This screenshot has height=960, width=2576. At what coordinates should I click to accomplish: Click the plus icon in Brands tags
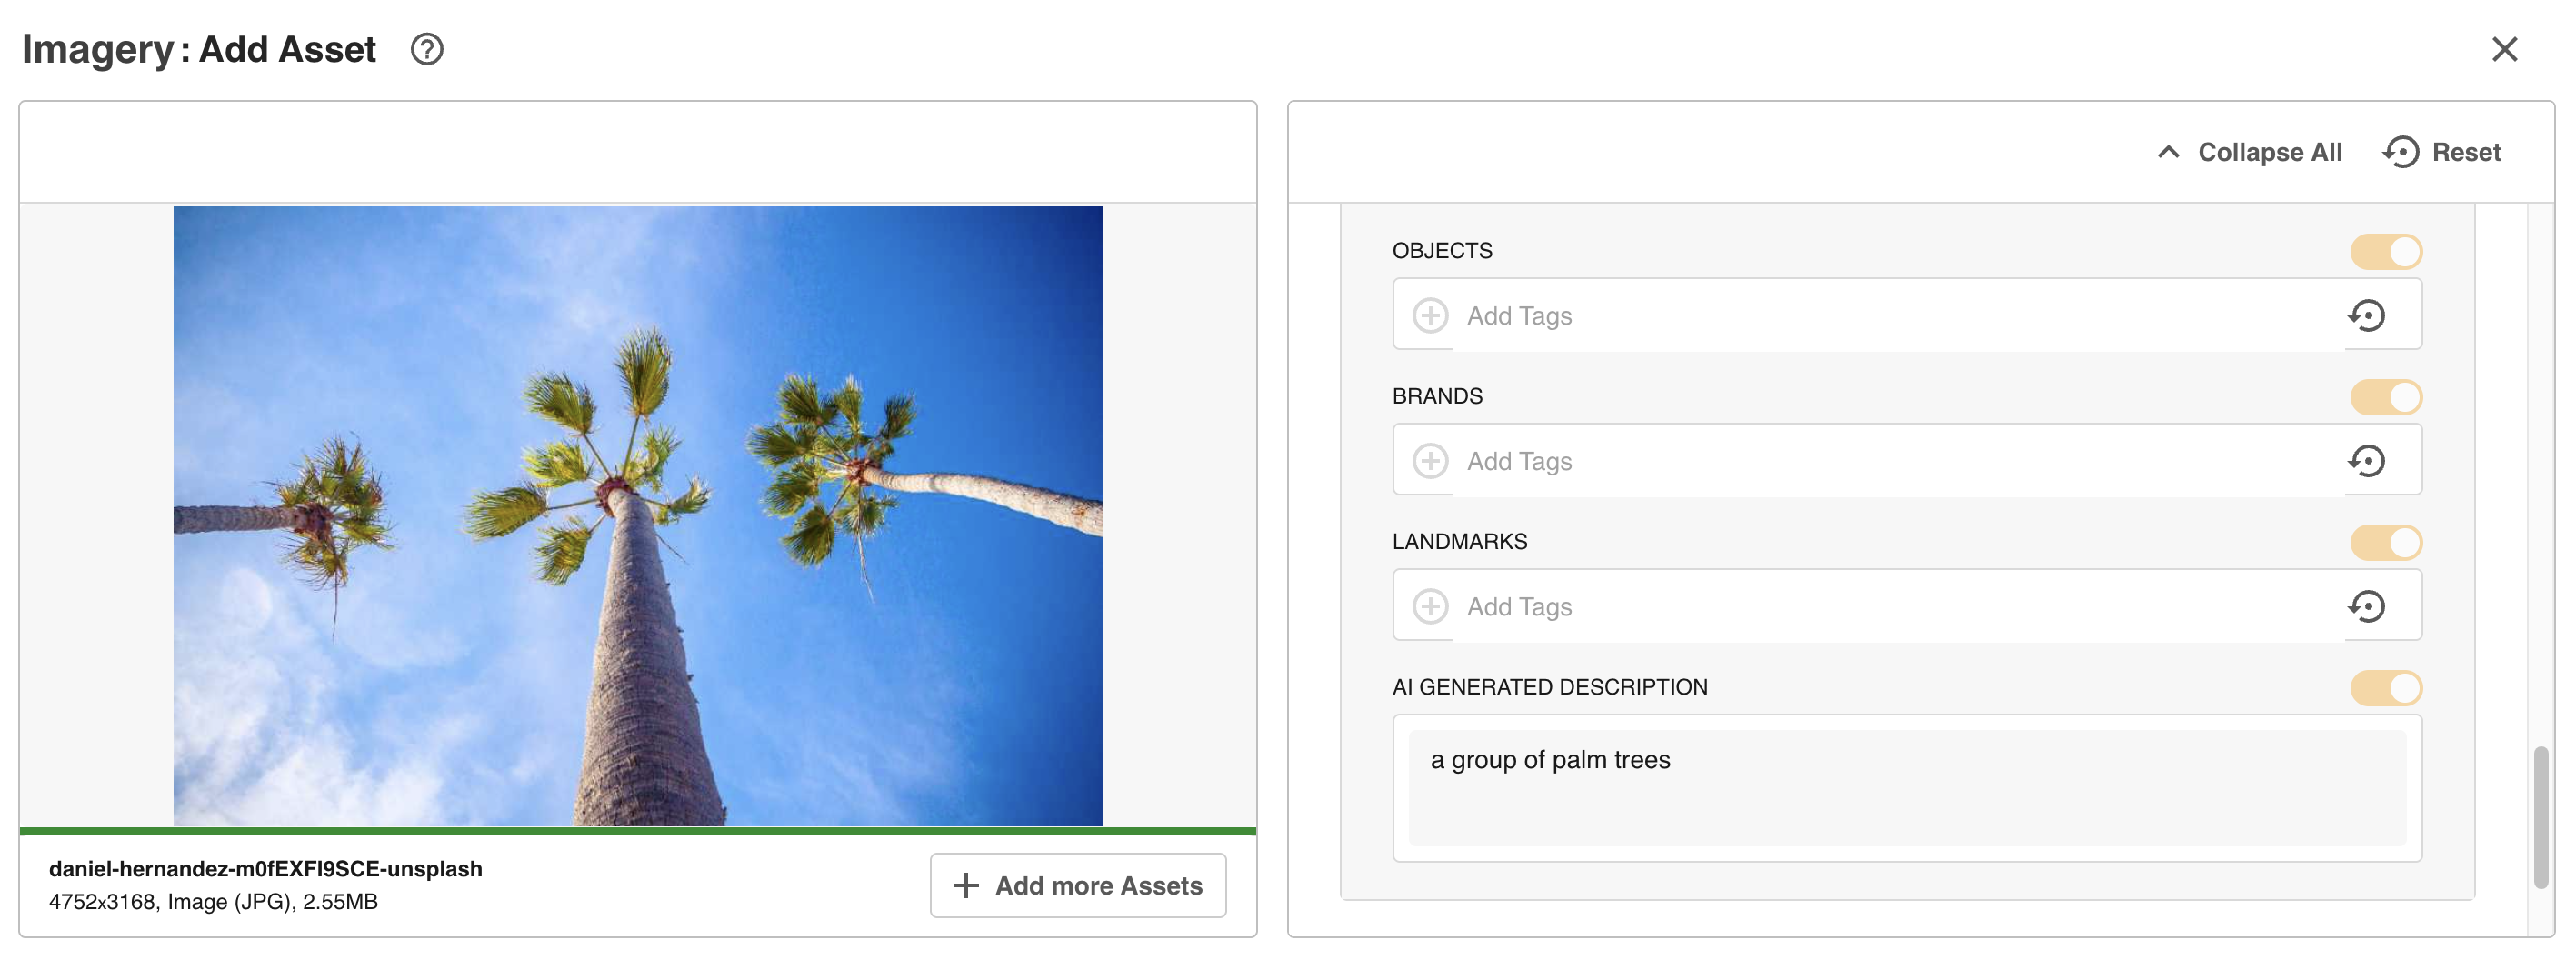tap(1430, 461)
